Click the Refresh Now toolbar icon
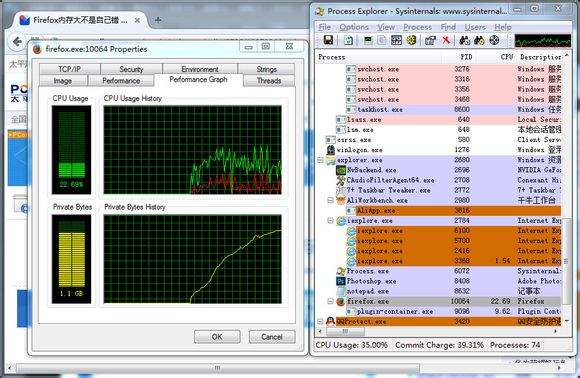580x378 pixels. pyautogui.click(x=348, y=40)
